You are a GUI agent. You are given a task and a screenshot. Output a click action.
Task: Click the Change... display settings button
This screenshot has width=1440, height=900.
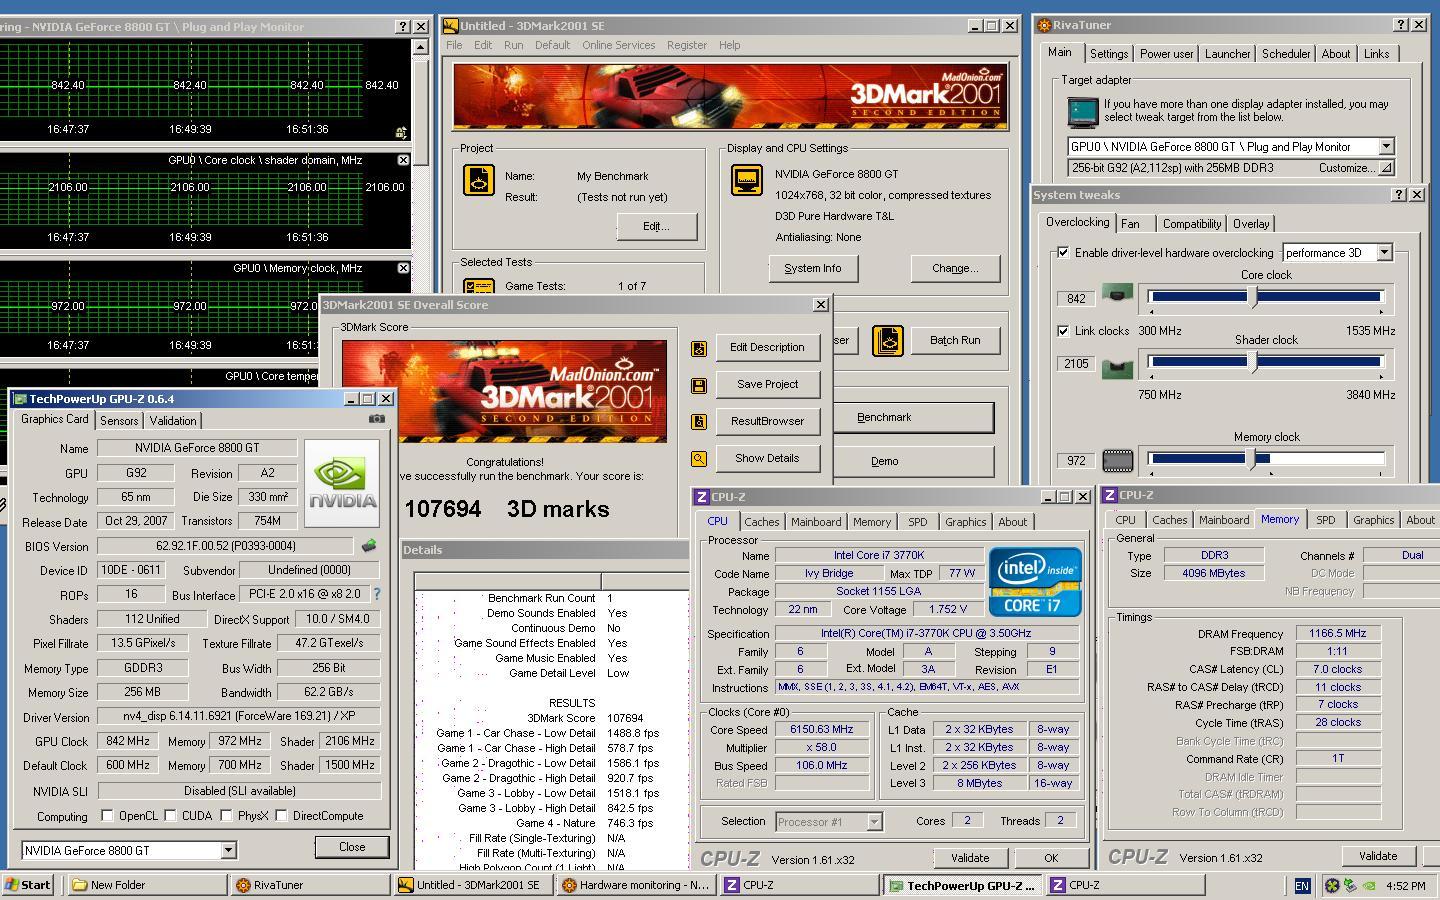click(955, 269)
